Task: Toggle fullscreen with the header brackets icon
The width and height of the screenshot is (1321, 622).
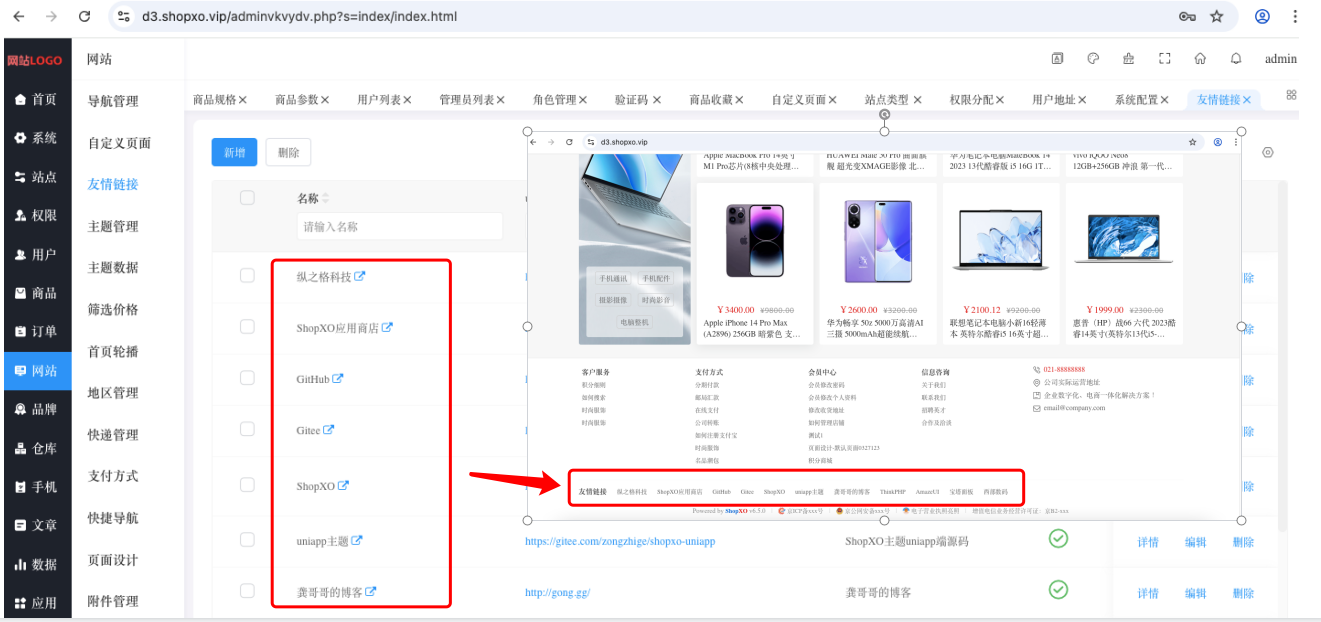Action: pos(1164,59)
